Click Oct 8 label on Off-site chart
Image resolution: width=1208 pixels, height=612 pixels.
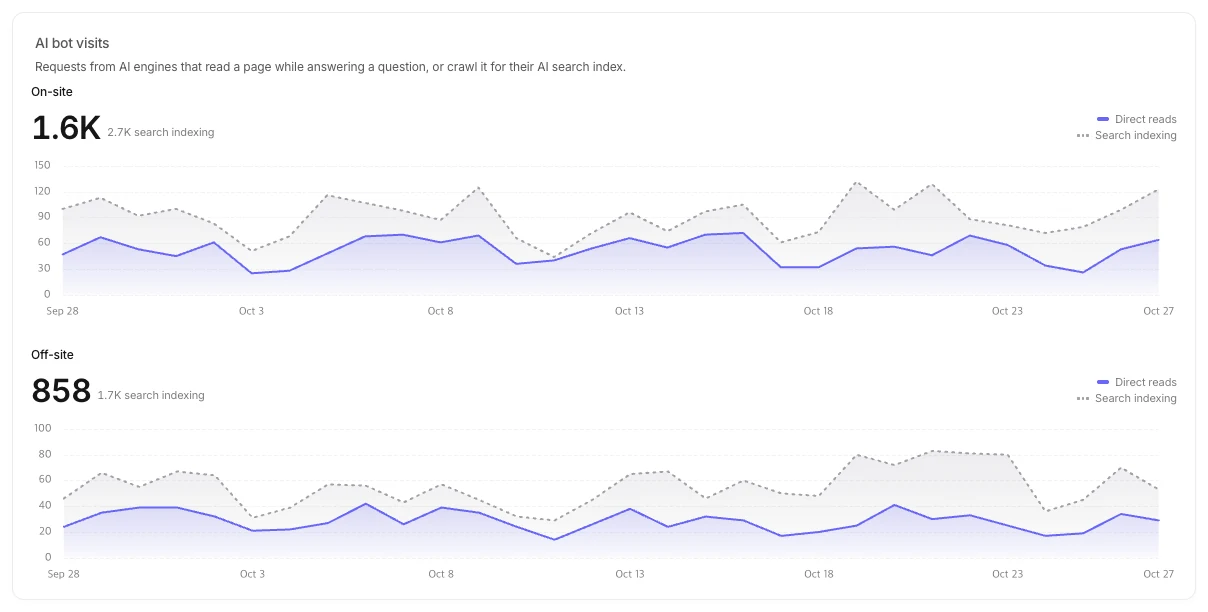tap(441, 574)
